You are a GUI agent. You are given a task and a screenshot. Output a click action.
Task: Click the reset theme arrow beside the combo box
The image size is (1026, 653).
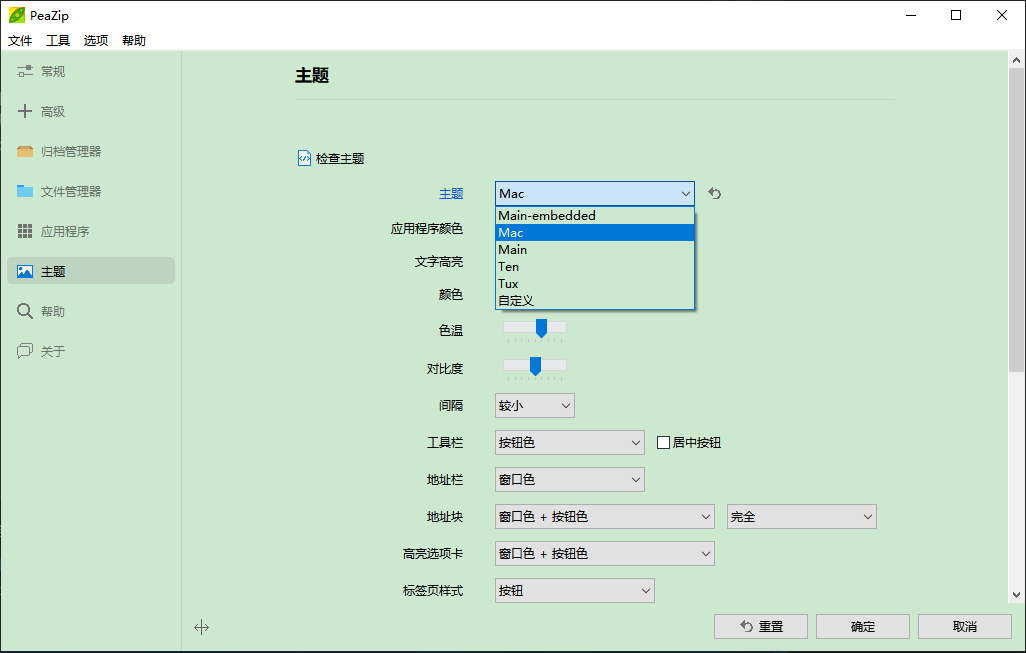pos(715,194)
